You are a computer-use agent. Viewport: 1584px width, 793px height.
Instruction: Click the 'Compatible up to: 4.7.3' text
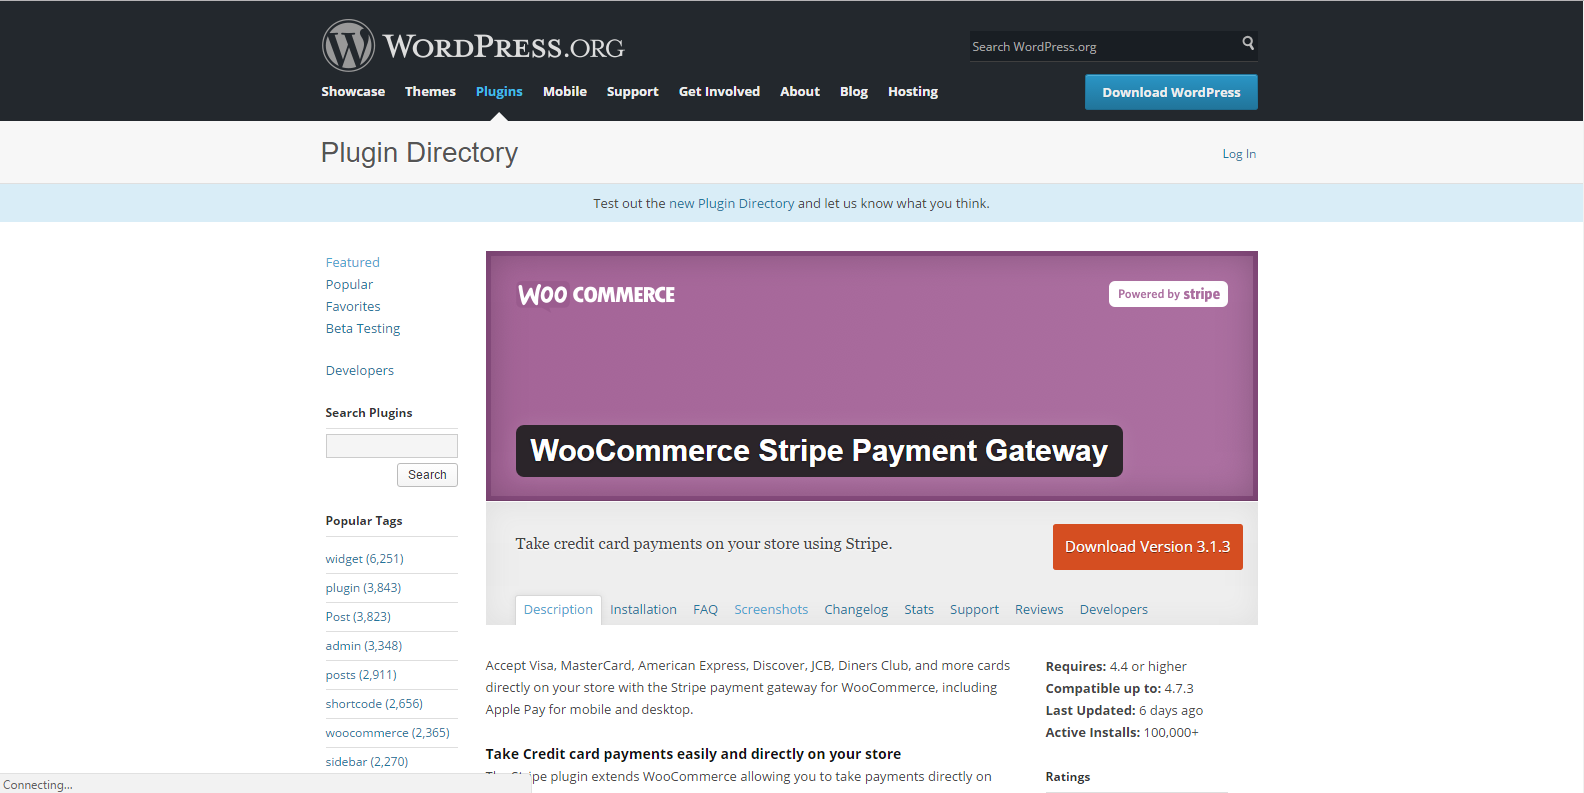[x=1119, y=689]
